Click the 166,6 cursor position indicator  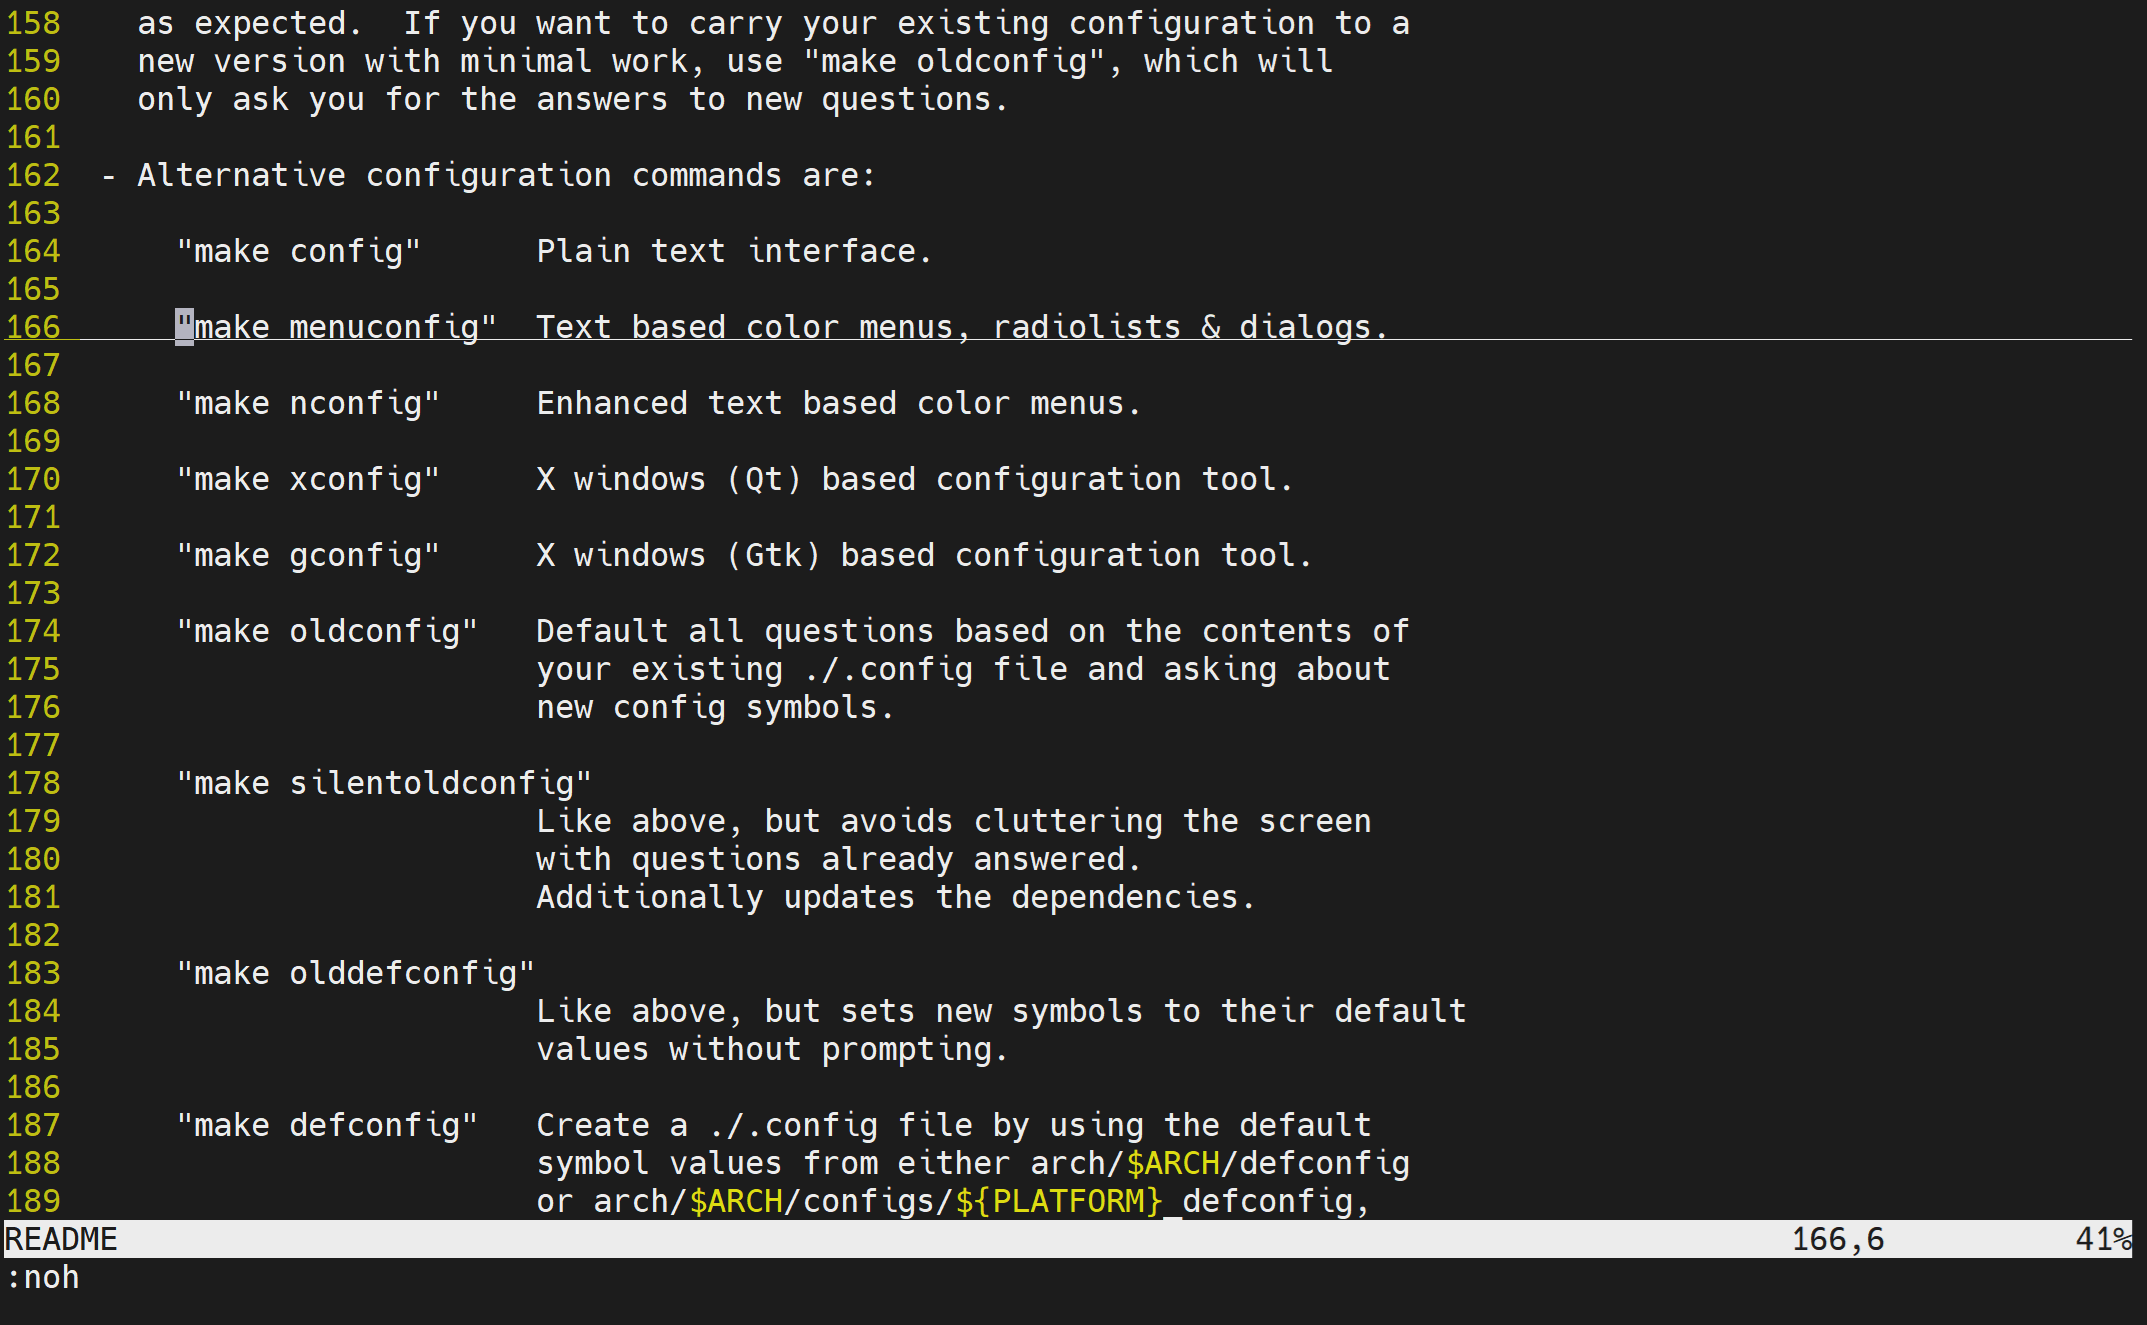coord(1837,1239)
